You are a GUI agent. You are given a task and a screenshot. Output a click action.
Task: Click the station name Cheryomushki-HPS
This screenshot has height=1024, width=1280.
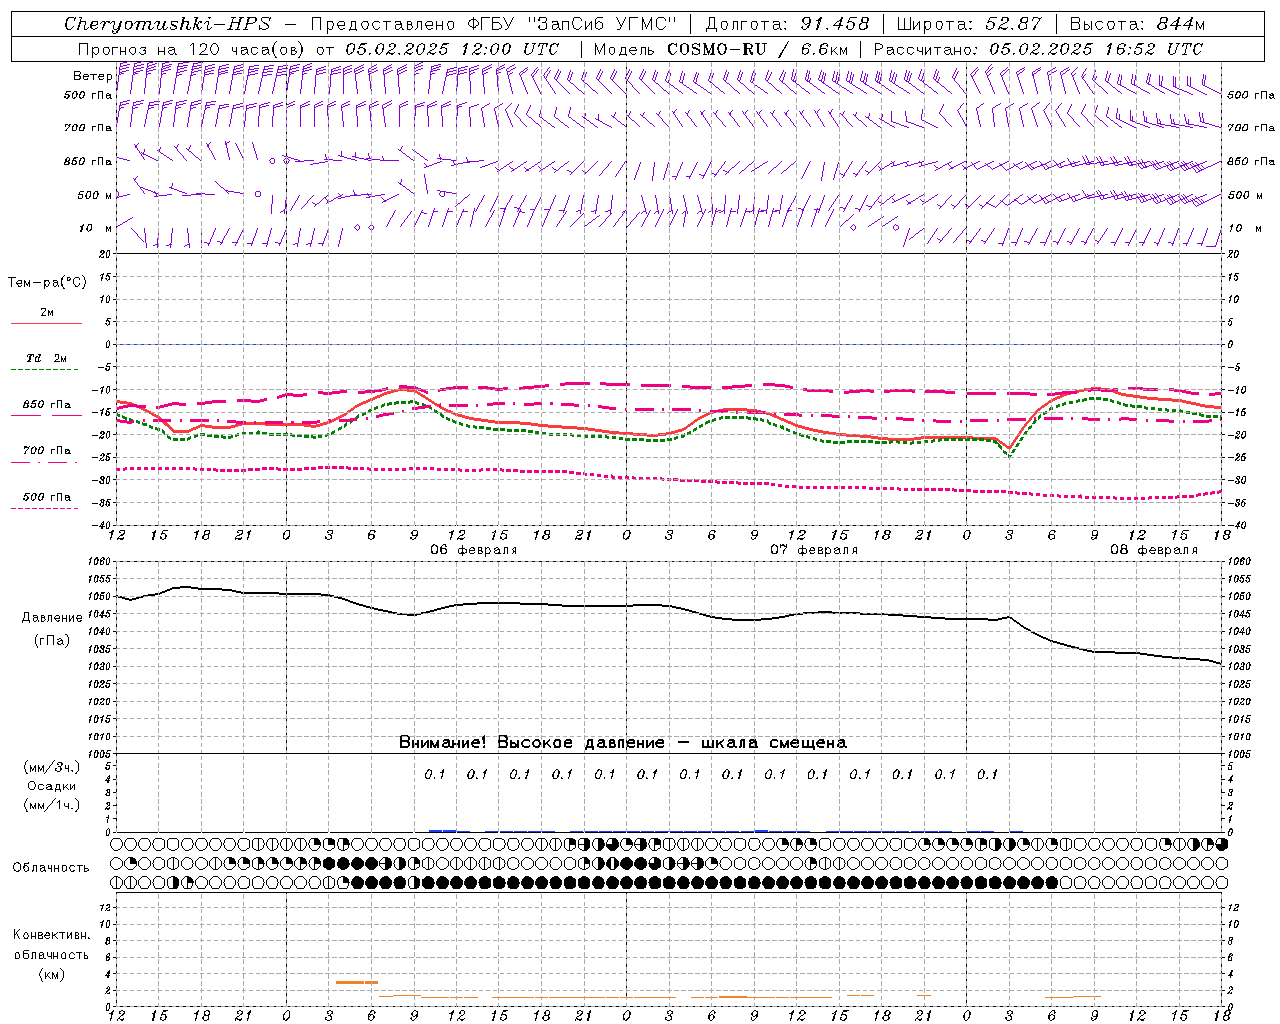tap(167, 24)
